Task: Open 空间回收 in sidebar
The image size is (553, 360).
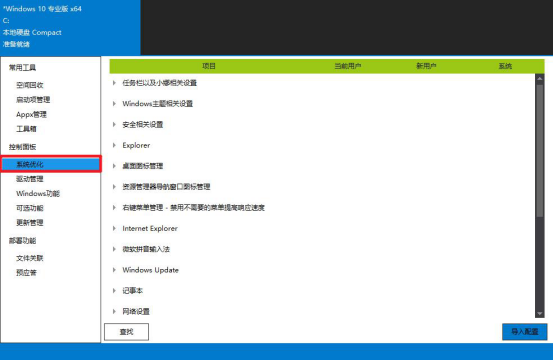Action: coord(30,85)
